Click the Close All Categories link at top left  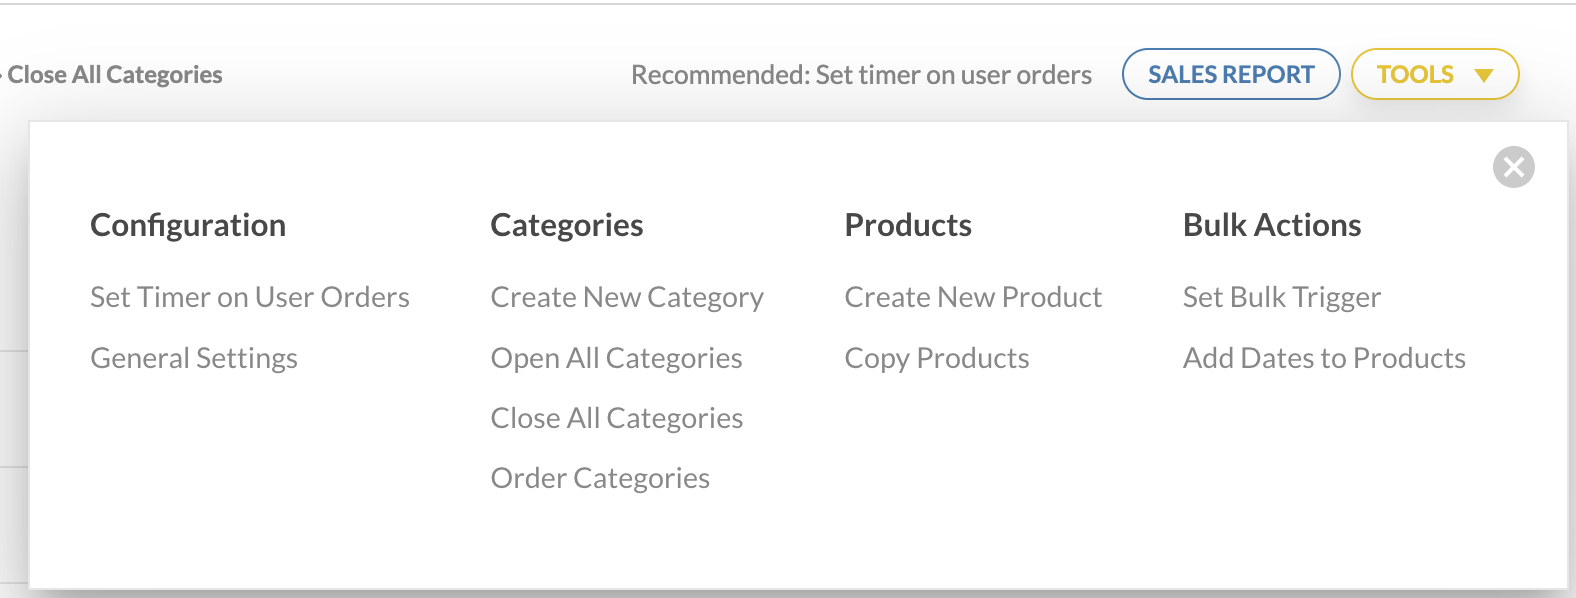click(115, 75)
